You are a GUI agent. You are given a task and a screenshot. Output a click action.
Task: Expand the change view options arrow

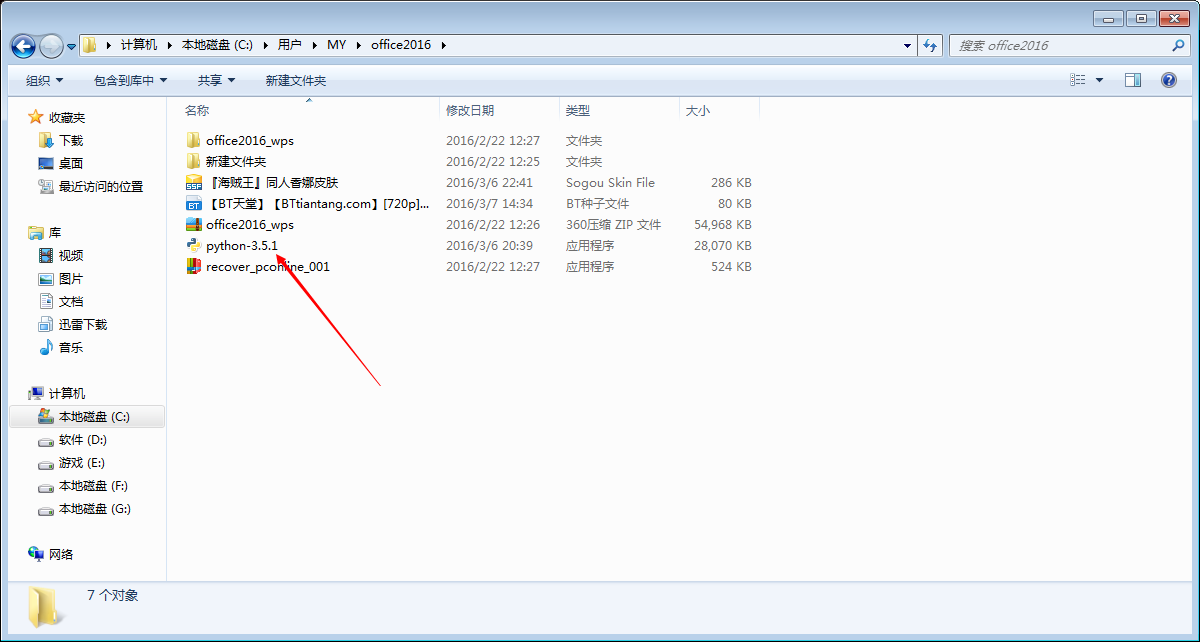(1100, 80)
